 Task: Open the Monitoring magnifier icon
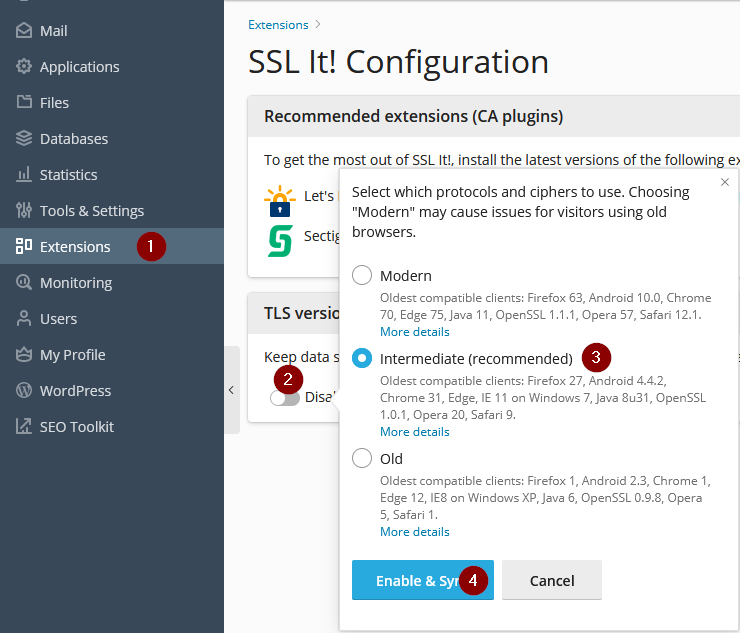click(24, 282)
